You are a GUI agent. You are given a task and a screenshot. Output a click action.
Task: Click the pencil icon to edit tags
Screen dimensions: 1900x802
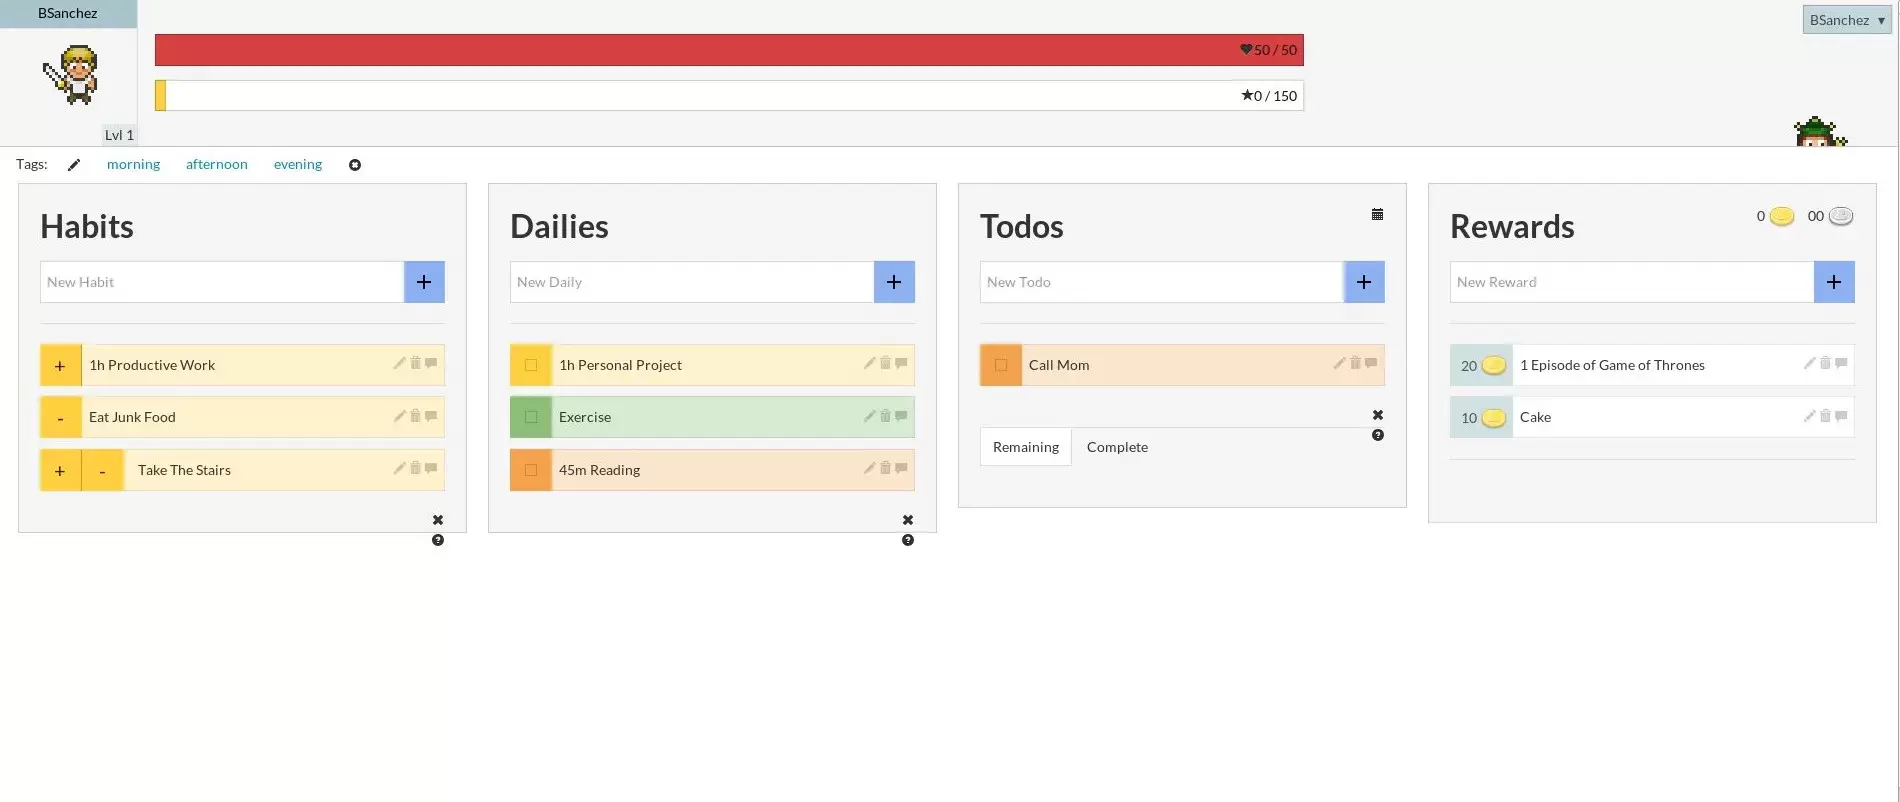pyautogui.click(x=74, y=165)
